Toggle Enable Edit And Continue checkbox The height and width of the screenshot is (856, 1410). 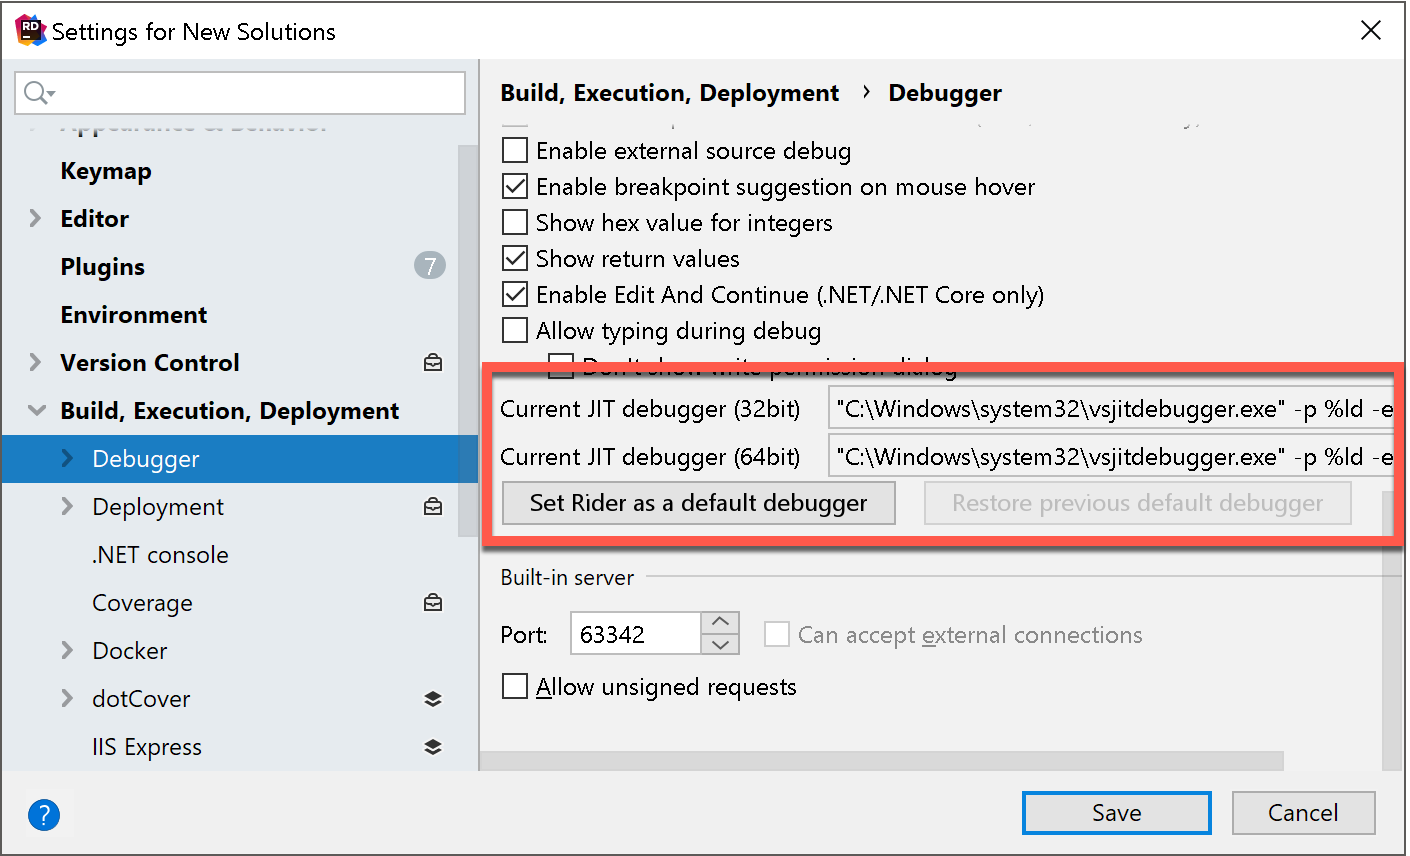coord(515,295)
